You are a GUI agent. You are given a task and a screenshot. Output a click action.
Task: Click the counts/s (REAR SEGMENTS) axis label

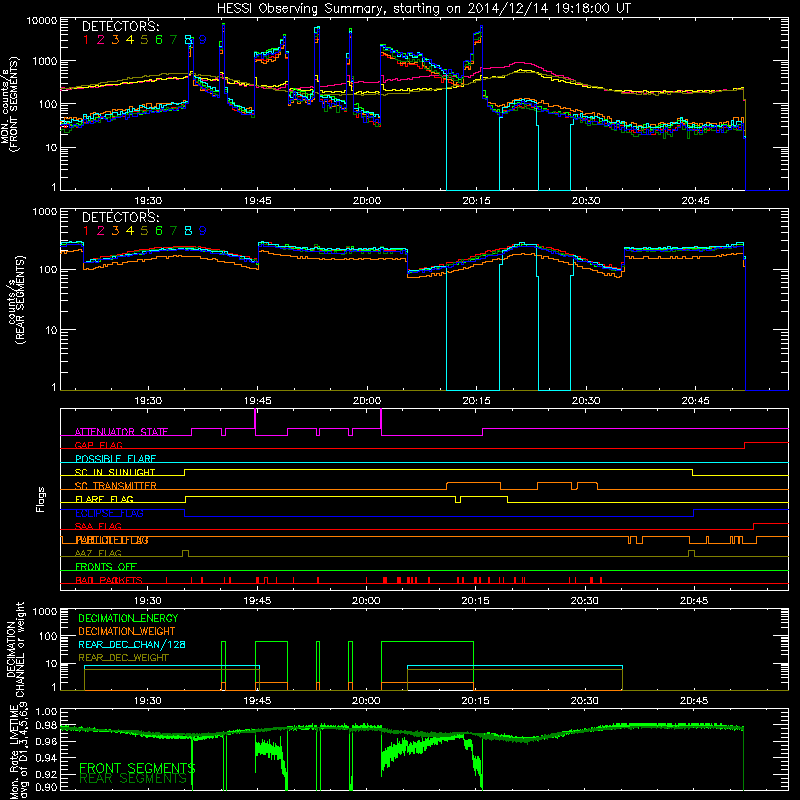pos(15,300)
